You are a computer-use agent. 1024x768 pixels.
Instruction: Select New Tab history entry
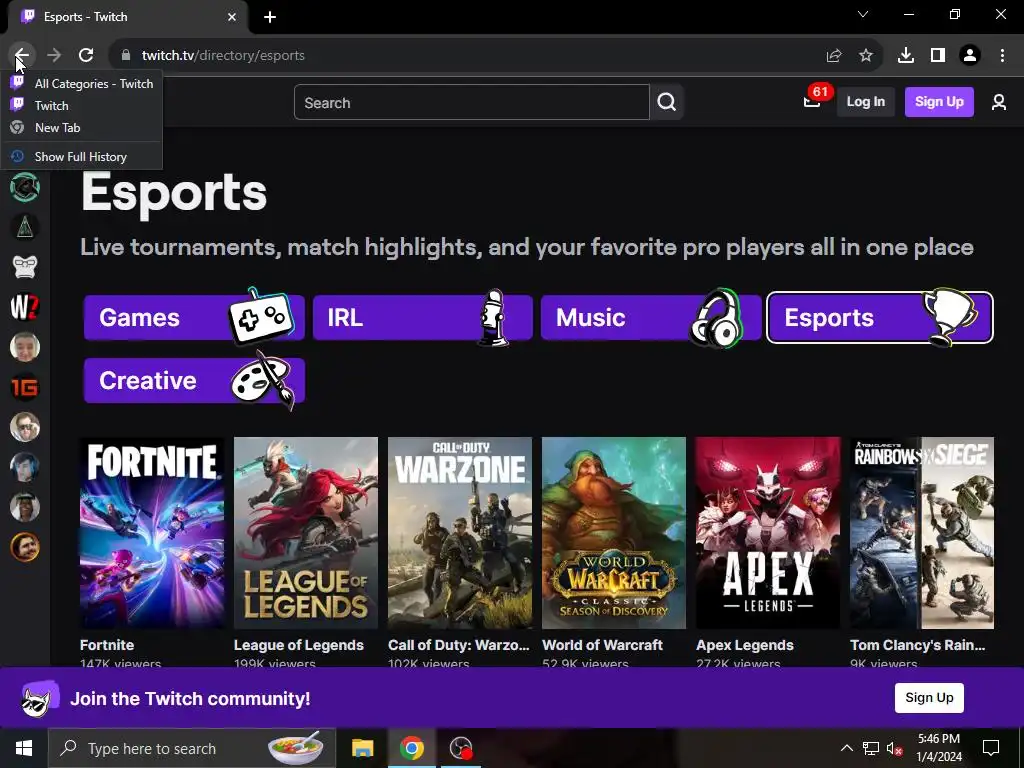tap(82, 128)
